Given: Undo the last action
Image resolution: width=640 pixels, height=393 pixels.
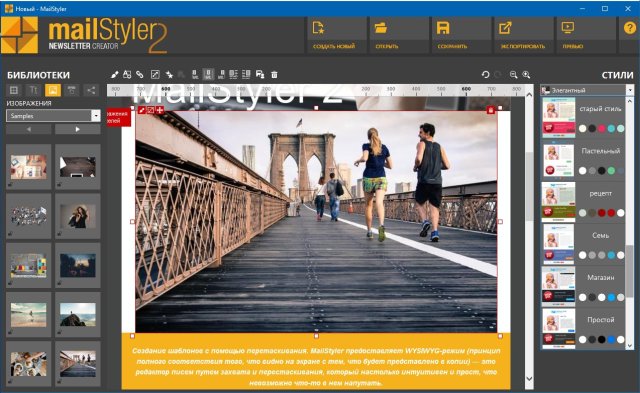Looking at the screenshot, I should [x=485, y=75].
